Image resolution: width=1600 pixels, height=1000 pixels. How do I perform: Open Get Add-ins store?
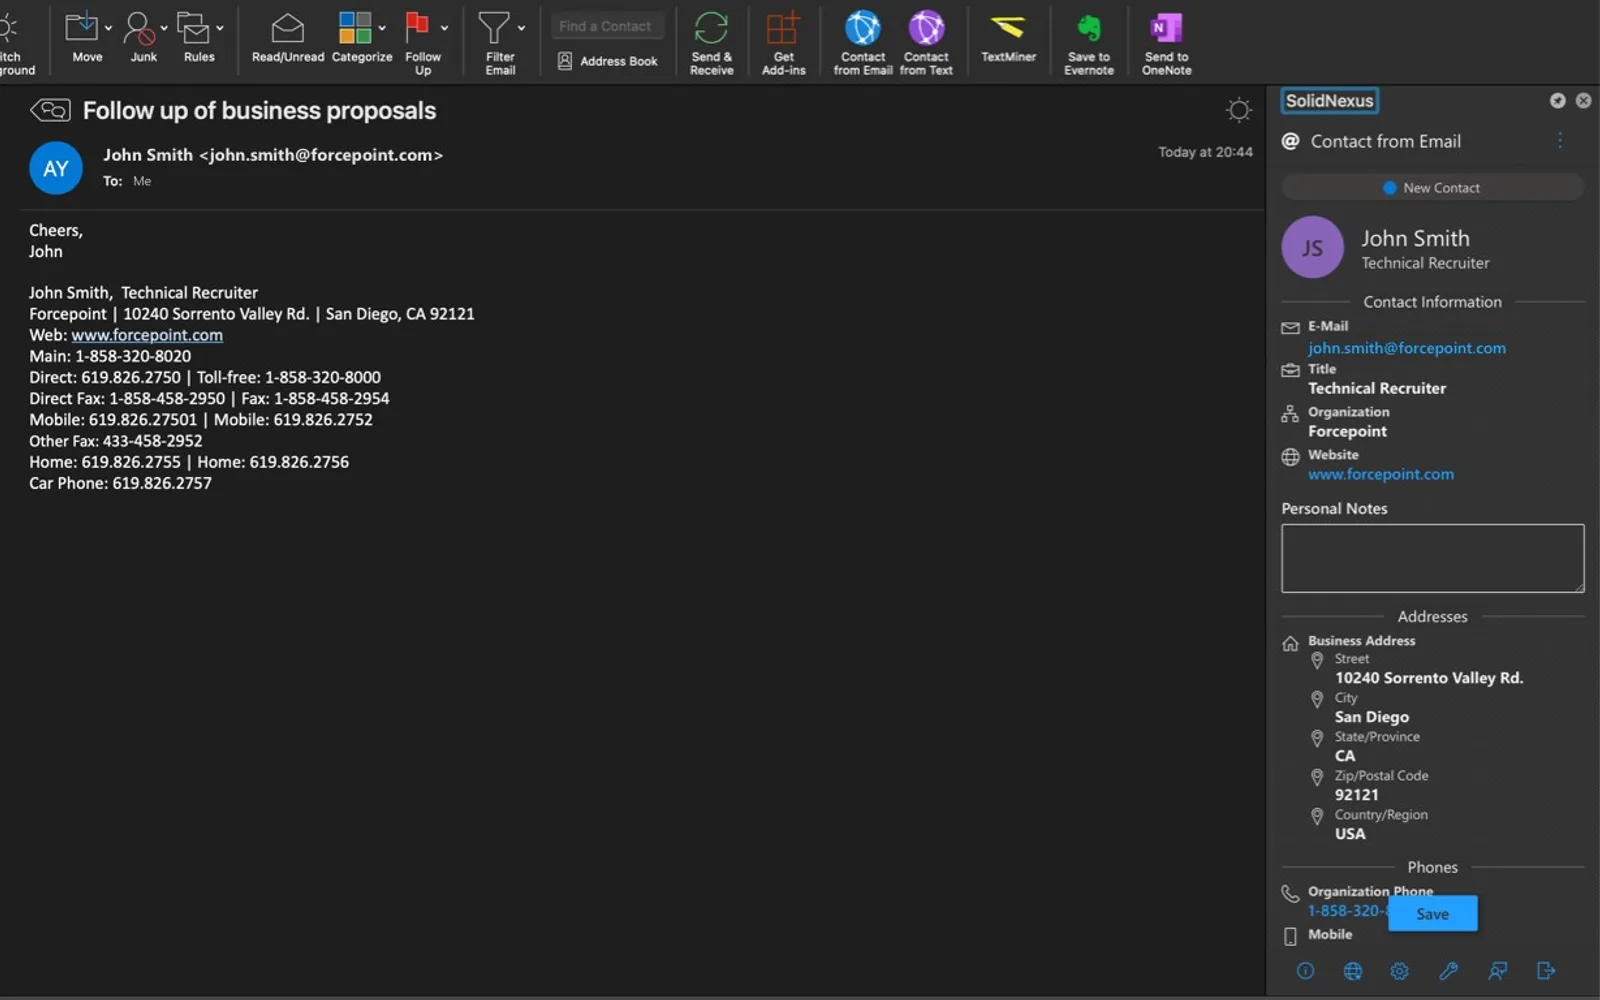click(783, 42)
